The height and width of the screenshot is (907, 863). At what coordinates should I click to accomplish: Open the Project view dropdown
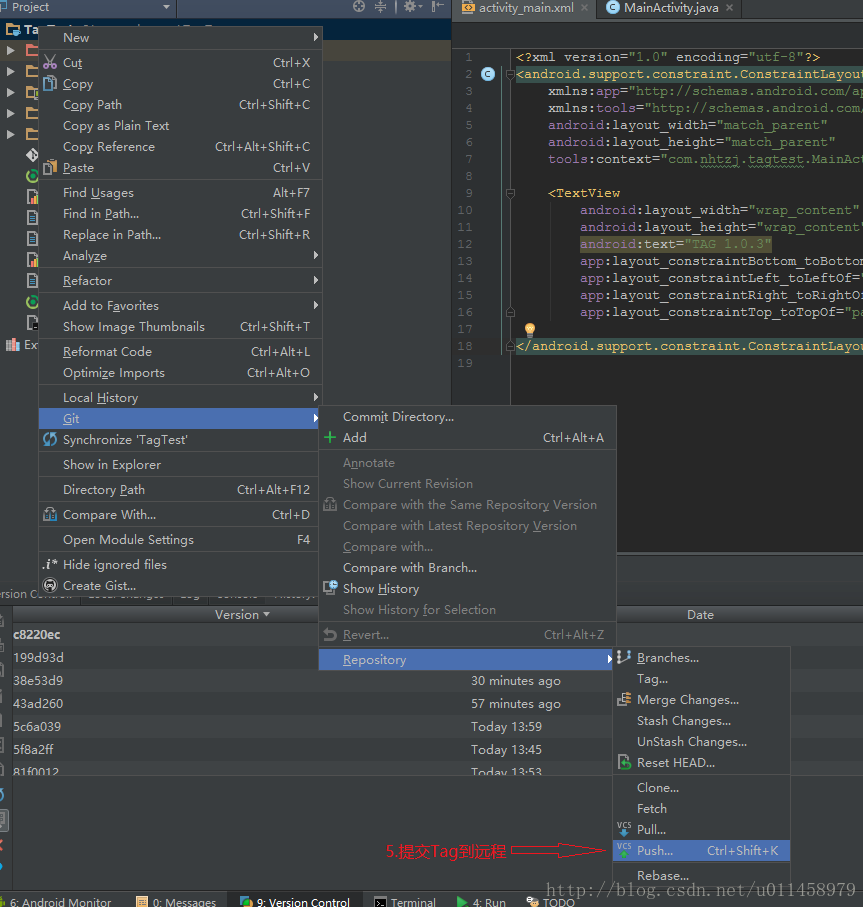coord(166,7)
